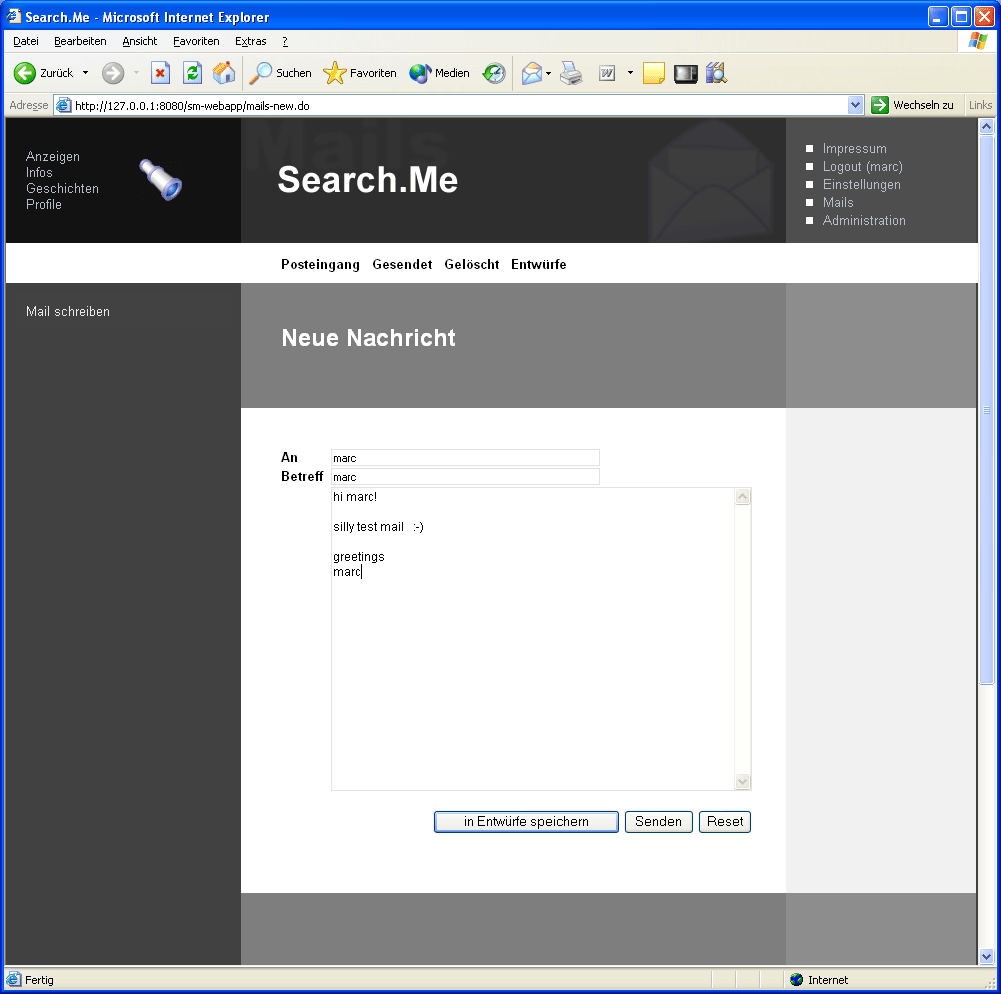Image resolution: width=1001 pixels, height=994 pixels.
Task: Open the Medien toolbar button
Action: click(440, 73)
